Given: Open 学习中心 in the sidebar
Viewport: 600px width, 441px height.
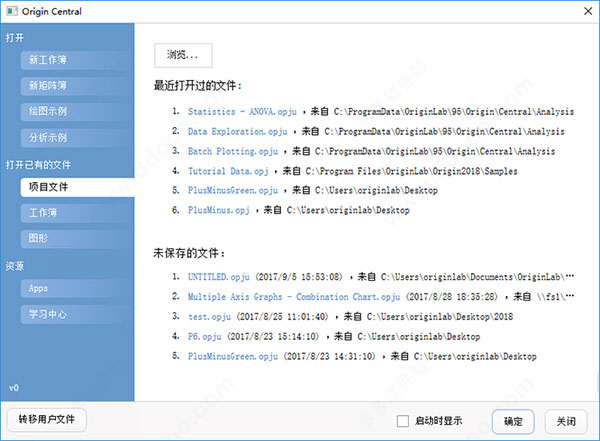Looking at the screenshot, I should [75, 314].
